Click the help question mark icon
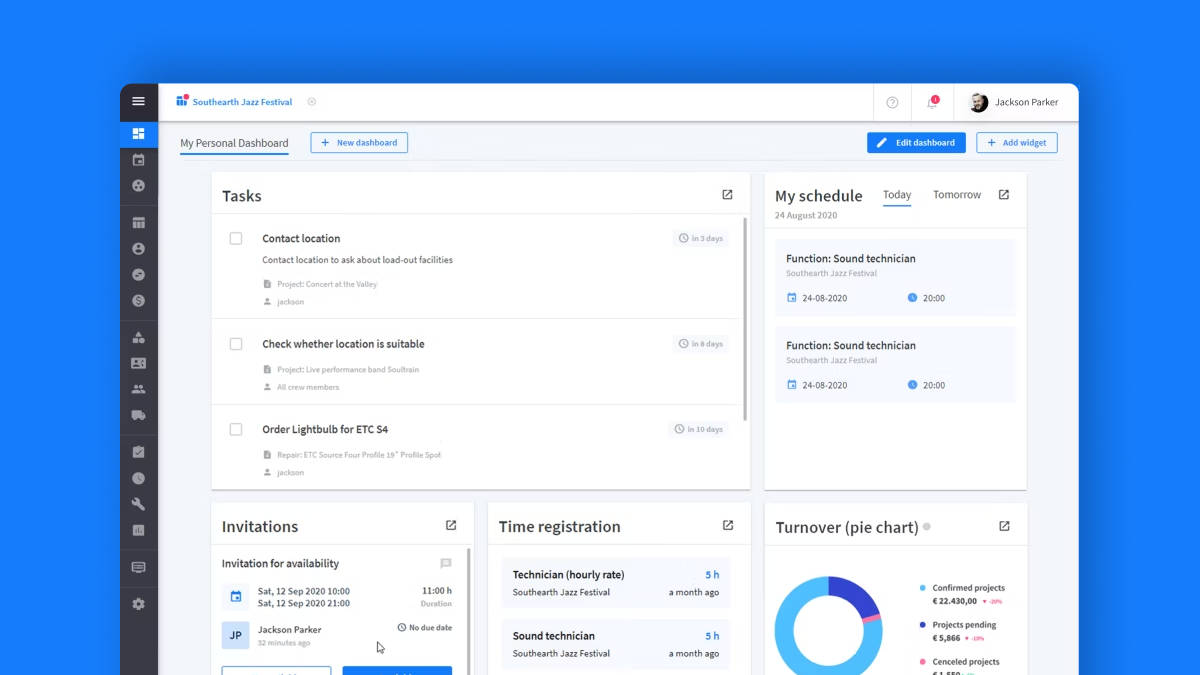1200x675 pixels. [x=892, y=102]
